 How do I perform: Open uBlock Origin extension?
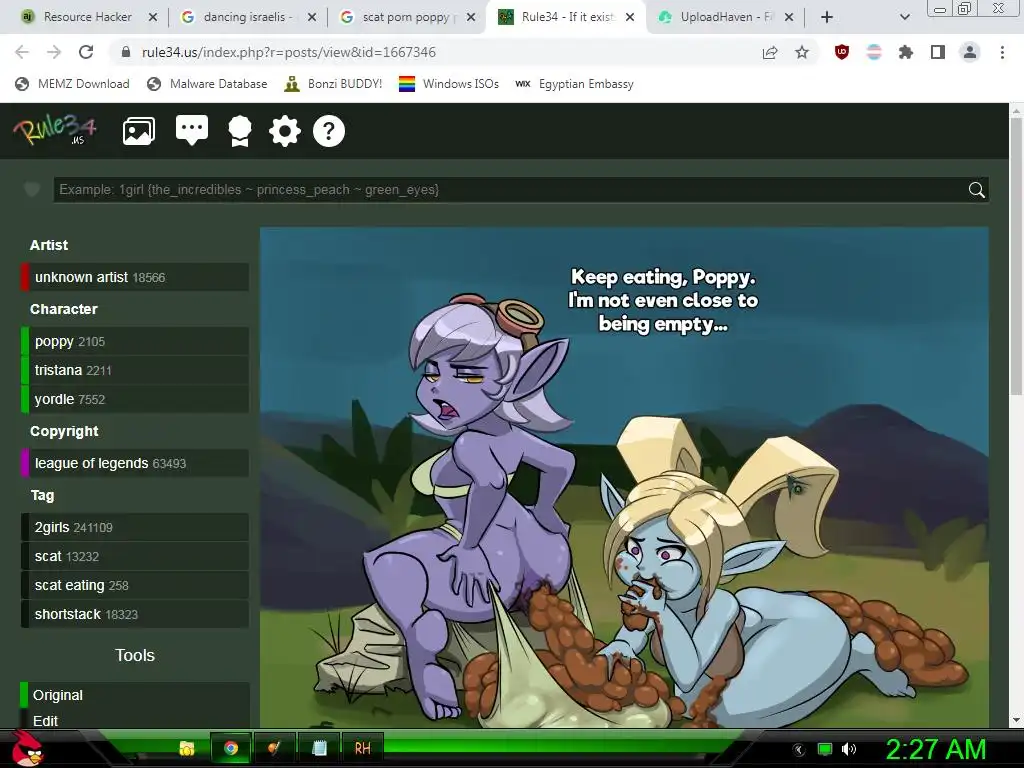click(842, 52)
